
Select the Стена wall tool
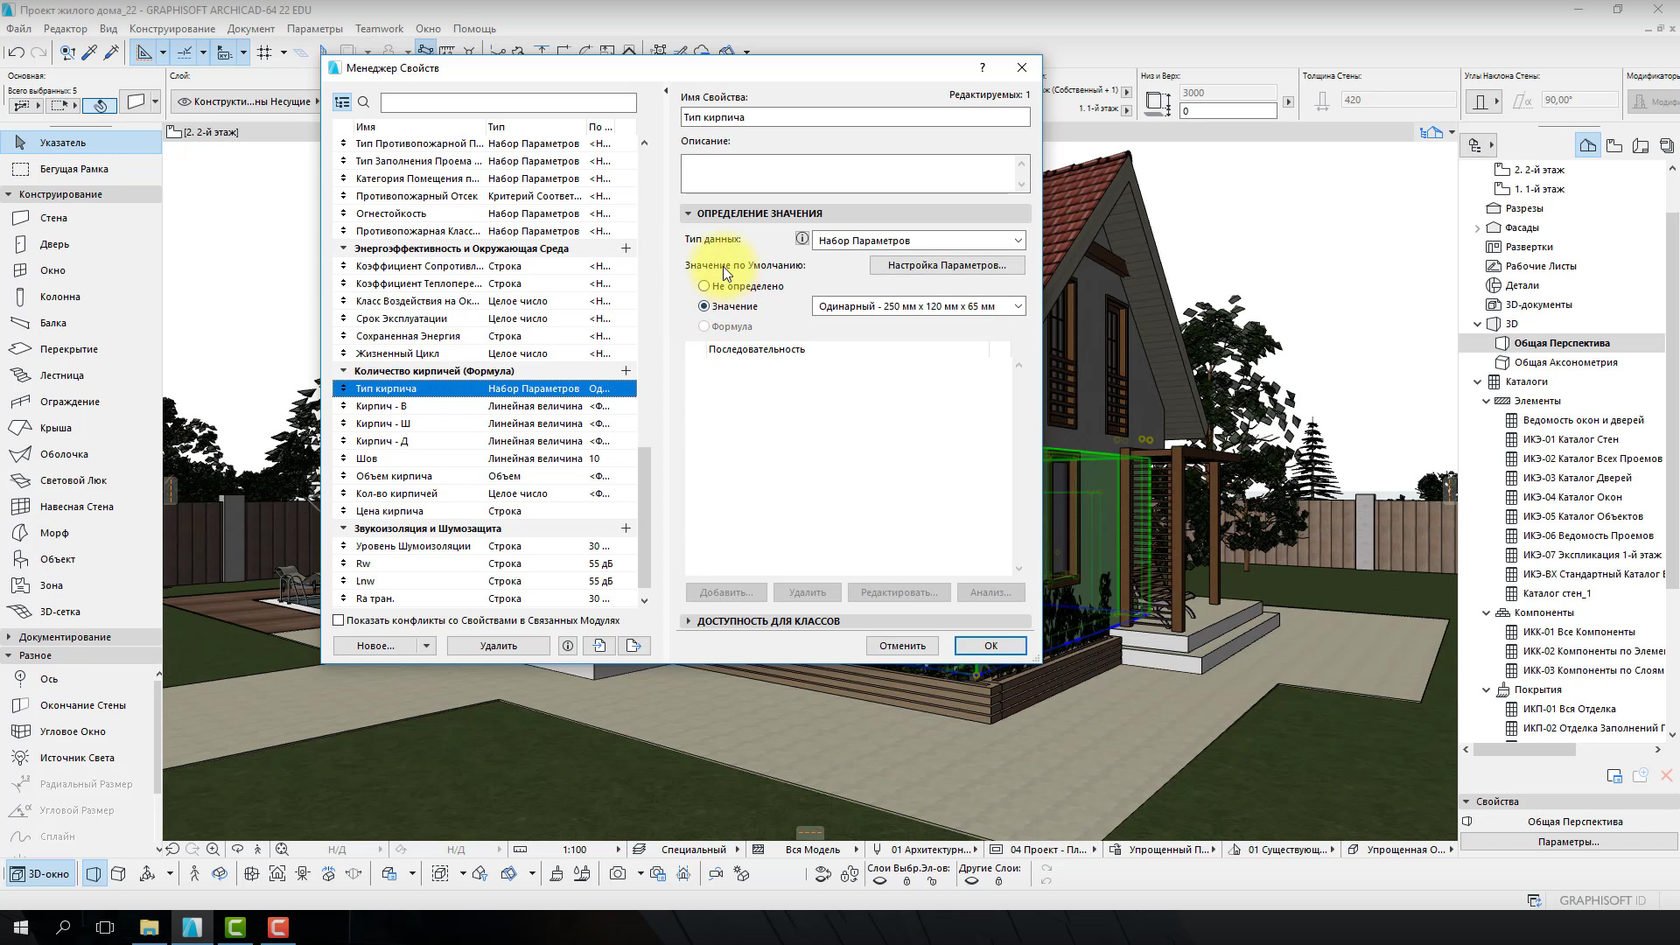[54, 218]
